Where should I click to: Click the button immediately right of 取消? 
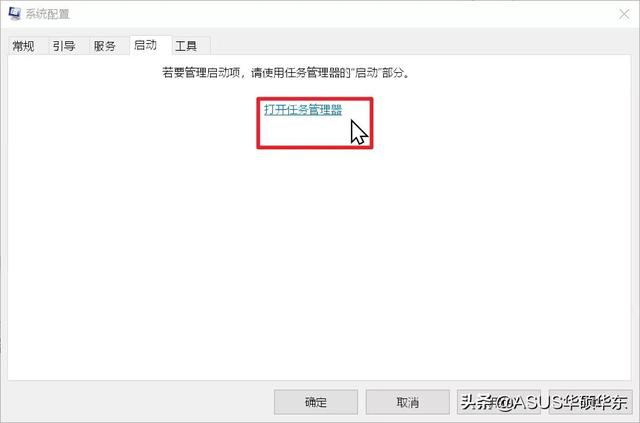point(499,402)
